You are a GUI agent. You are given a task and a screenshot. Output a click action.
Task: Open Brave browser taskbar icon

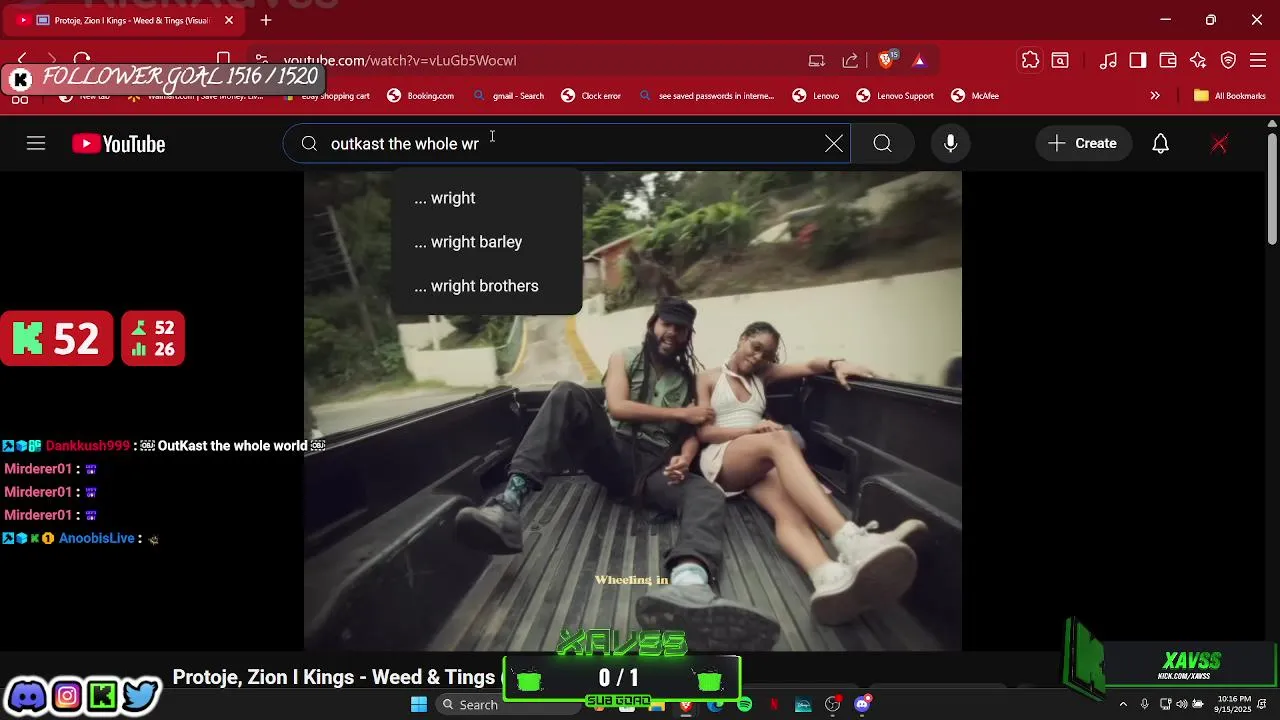pos(685,705)
